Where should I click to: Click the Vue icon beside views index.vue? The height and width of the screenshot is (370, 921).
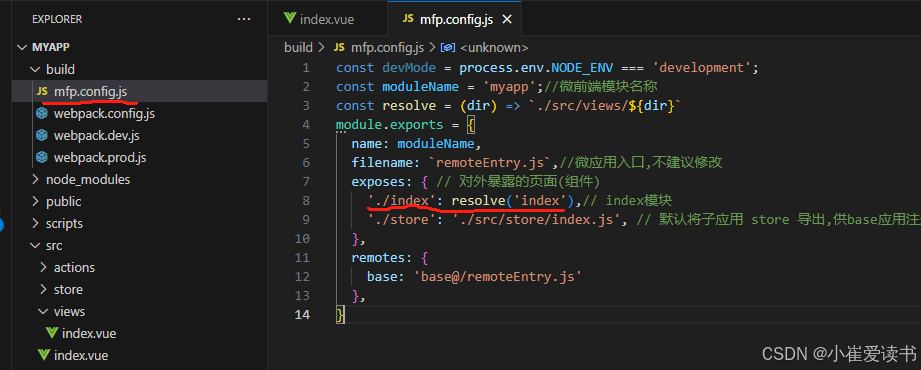click(52, 333)
